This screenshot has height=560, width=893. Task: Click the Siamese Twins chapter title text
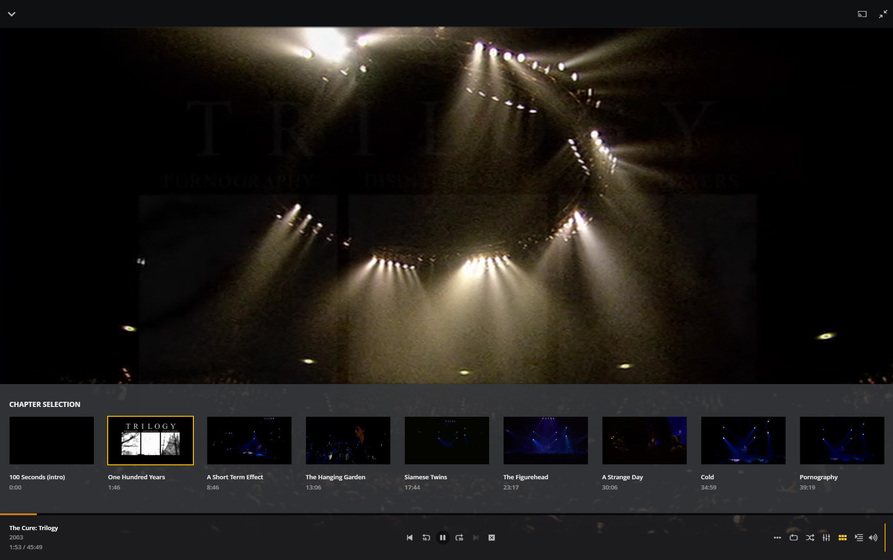426,477
